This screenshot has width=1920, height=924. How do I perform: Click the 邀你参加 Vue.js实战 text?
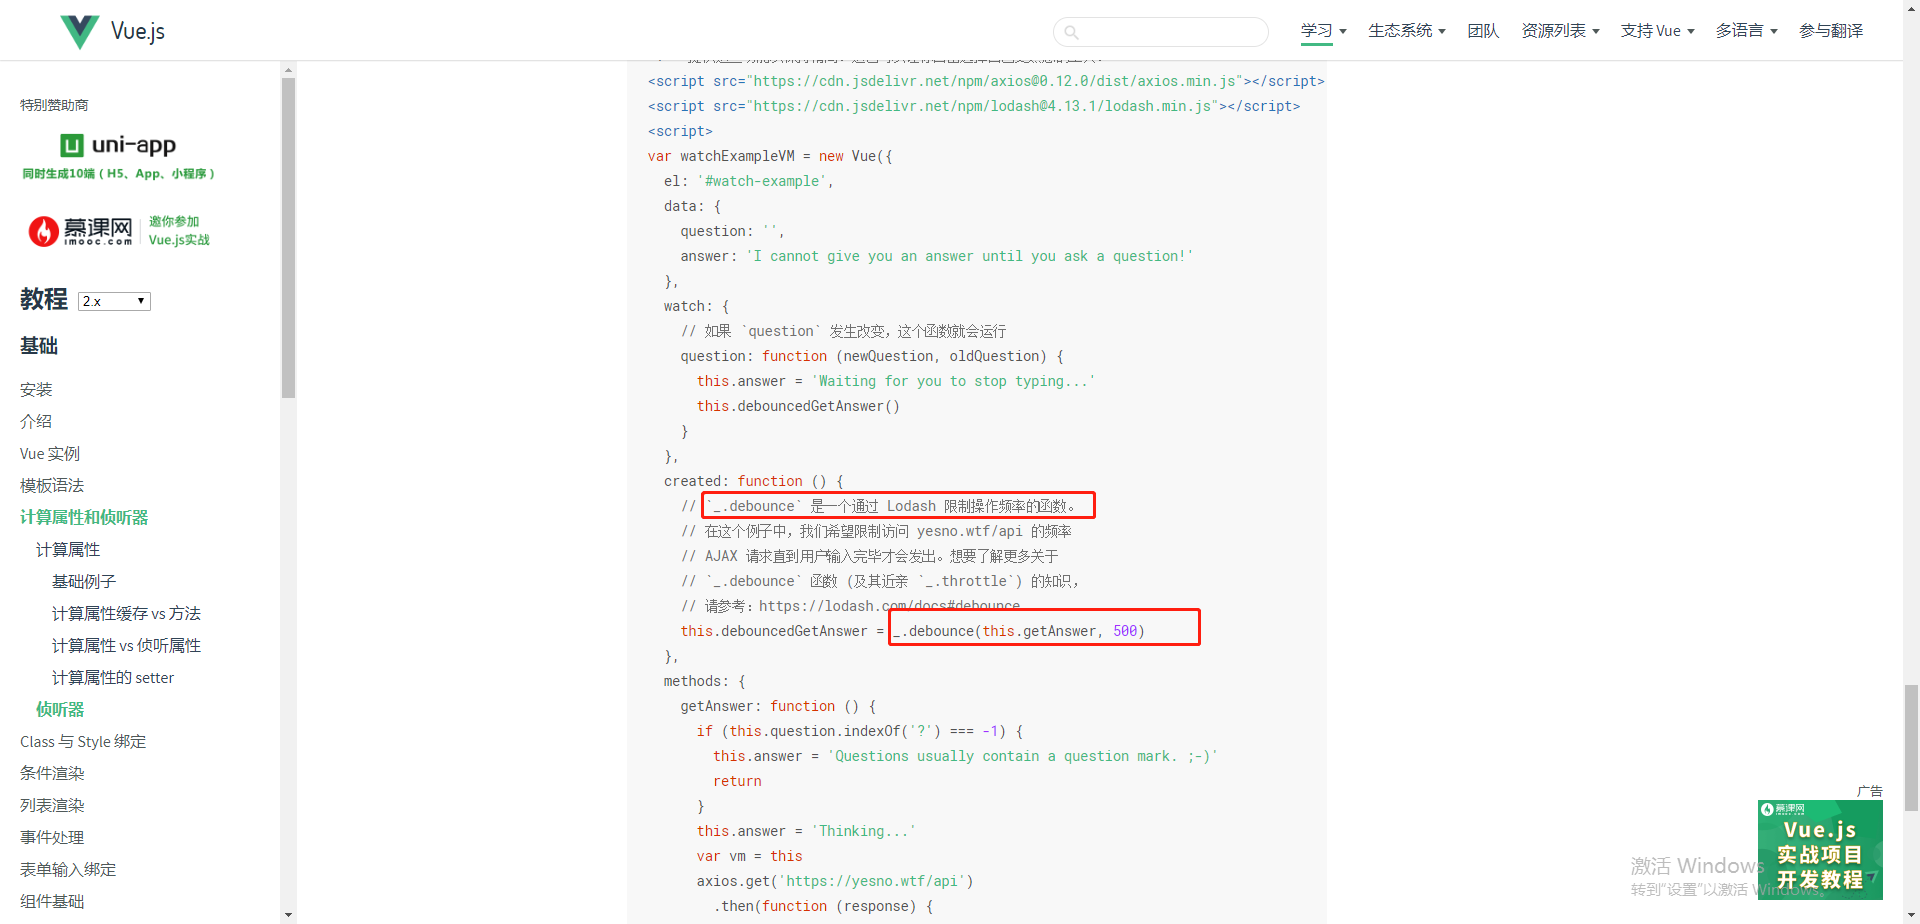[x=179, y=231]
